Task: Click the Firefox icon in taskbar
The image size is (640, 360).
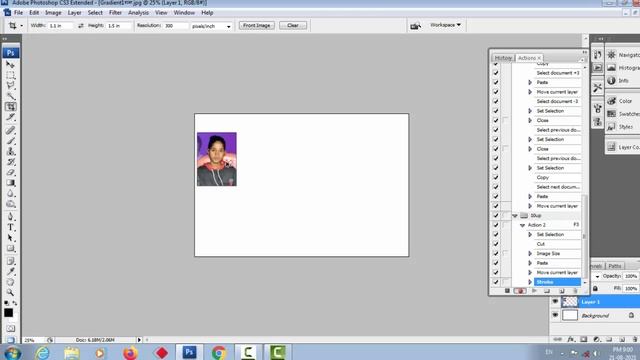Action: pos(130,352)
